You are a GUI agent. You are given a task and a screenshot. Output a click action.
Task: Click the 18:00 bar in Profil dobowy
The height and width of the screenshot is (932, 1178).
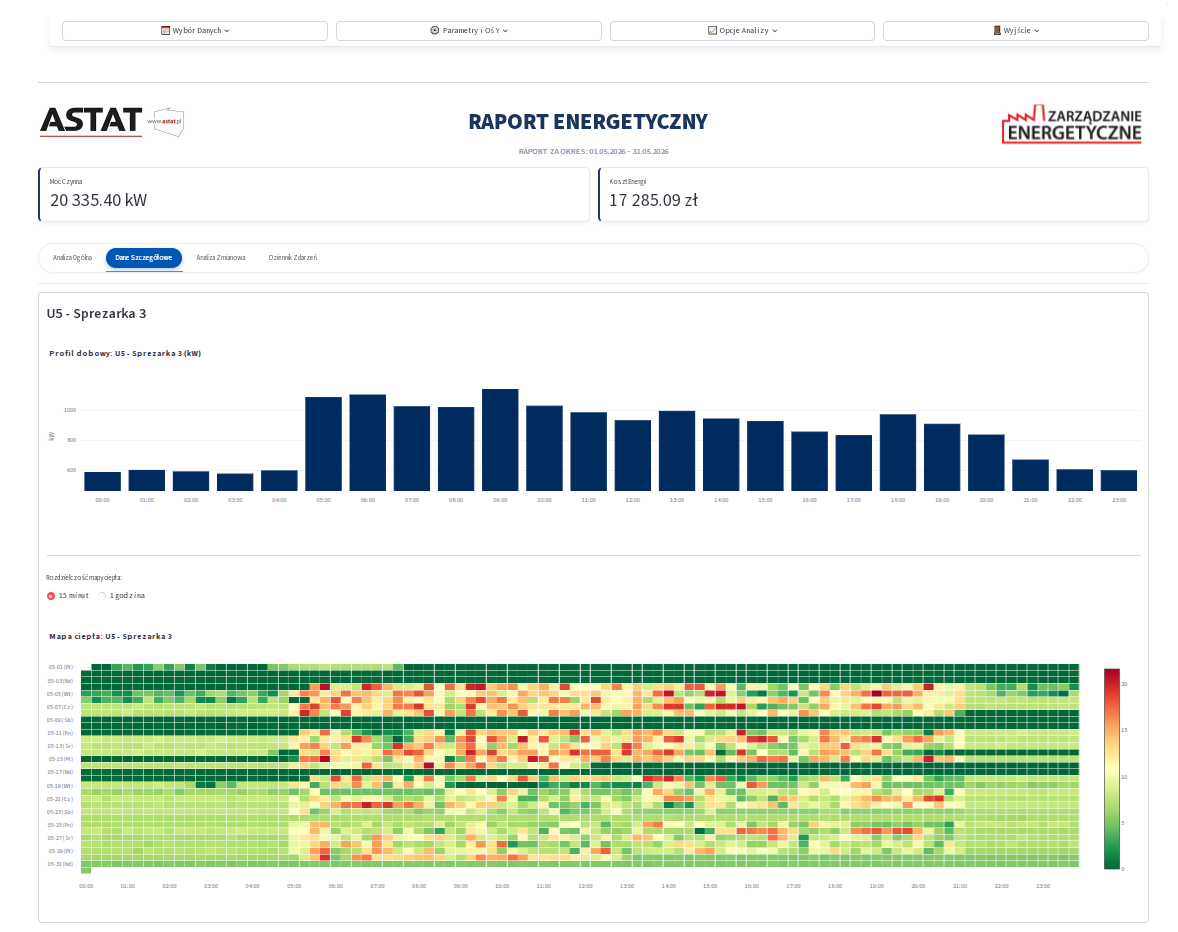pyautogui.click(x=898, y=453)
